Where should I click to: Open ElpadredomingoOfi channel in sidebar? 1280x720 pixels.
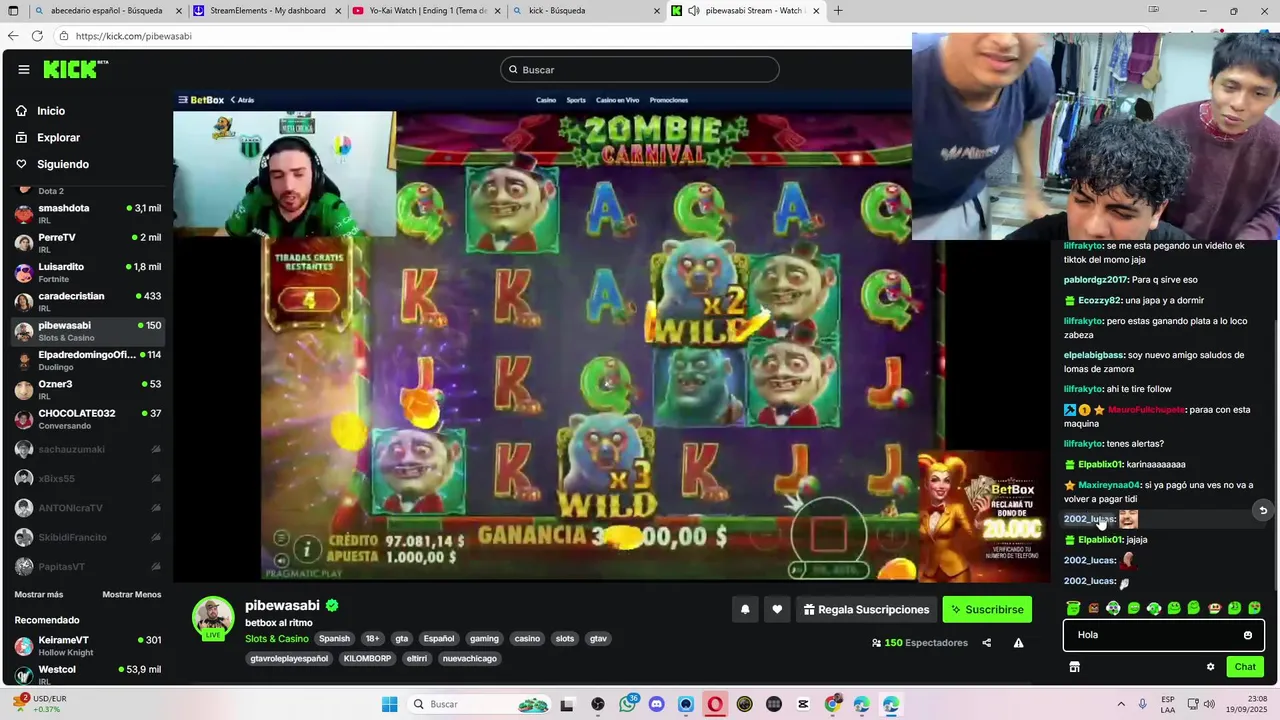pyautogui.click(x=88, y=360)
